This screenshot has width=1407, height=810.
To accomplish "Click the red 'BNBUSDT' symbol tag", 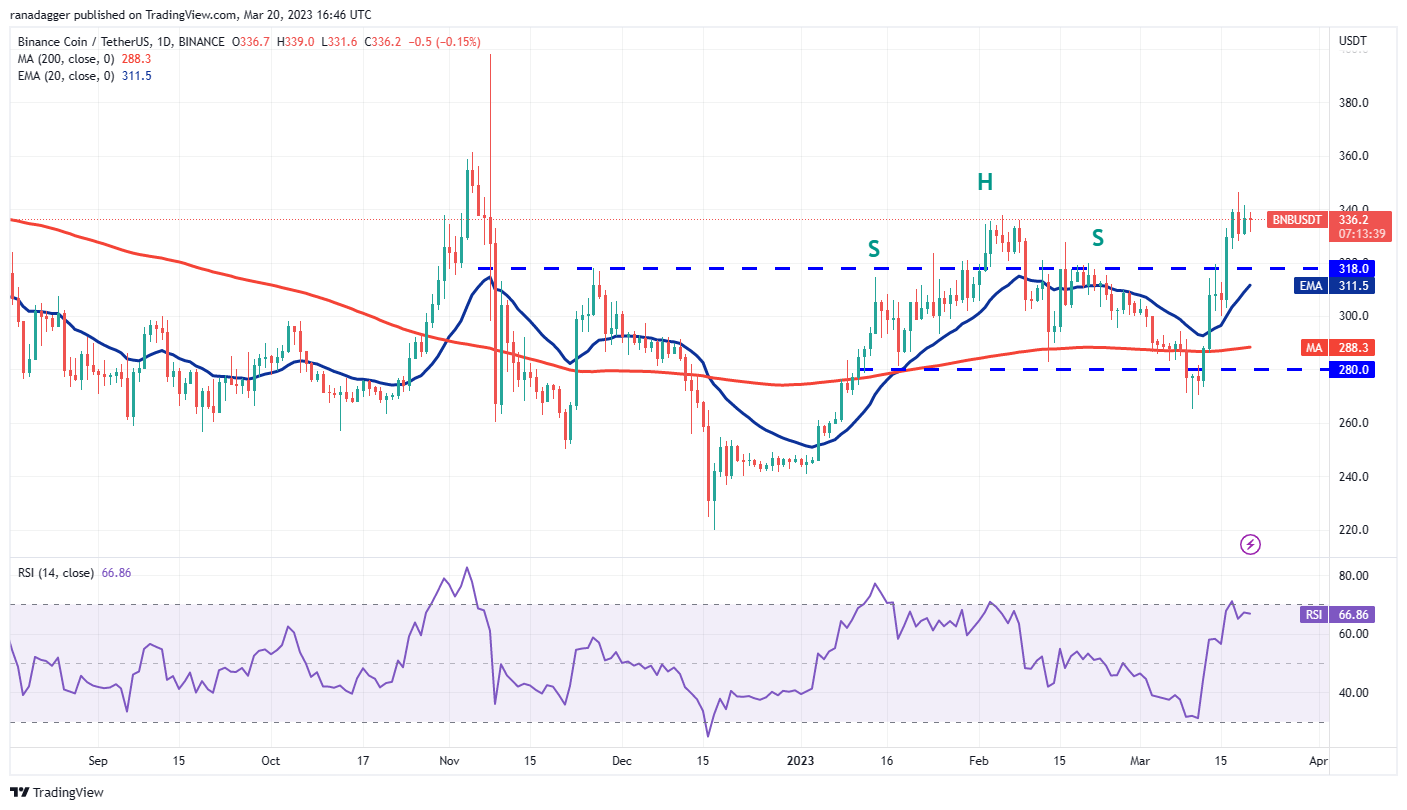I will coord(1296,220).
